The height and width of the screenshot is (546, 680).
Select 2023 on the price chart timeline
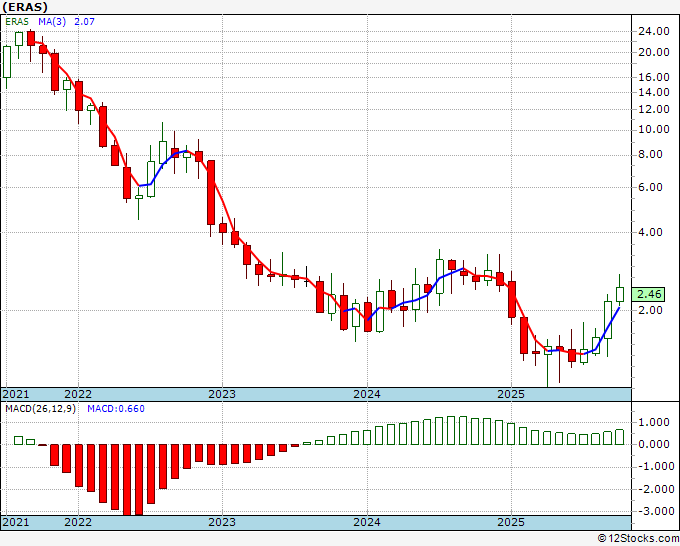[222, 394]
